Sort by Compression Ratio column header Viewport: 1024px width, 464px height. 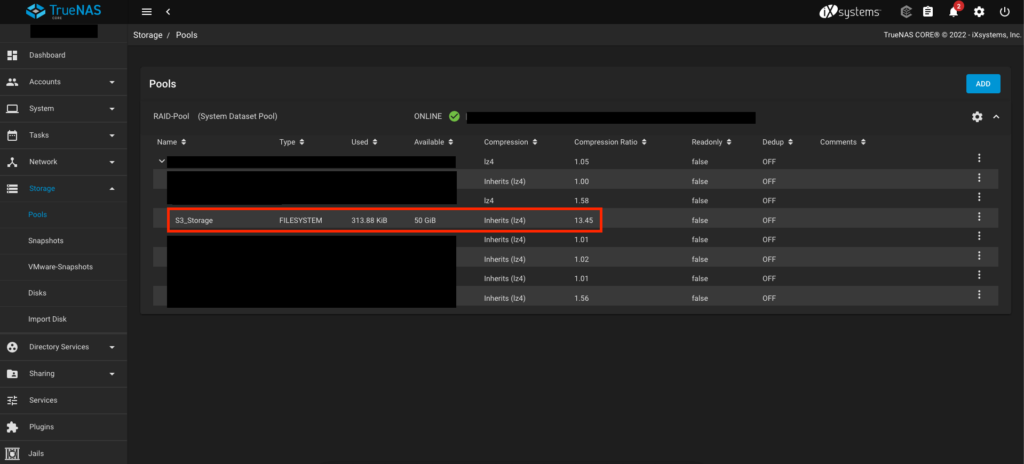(x=611, y=142)
